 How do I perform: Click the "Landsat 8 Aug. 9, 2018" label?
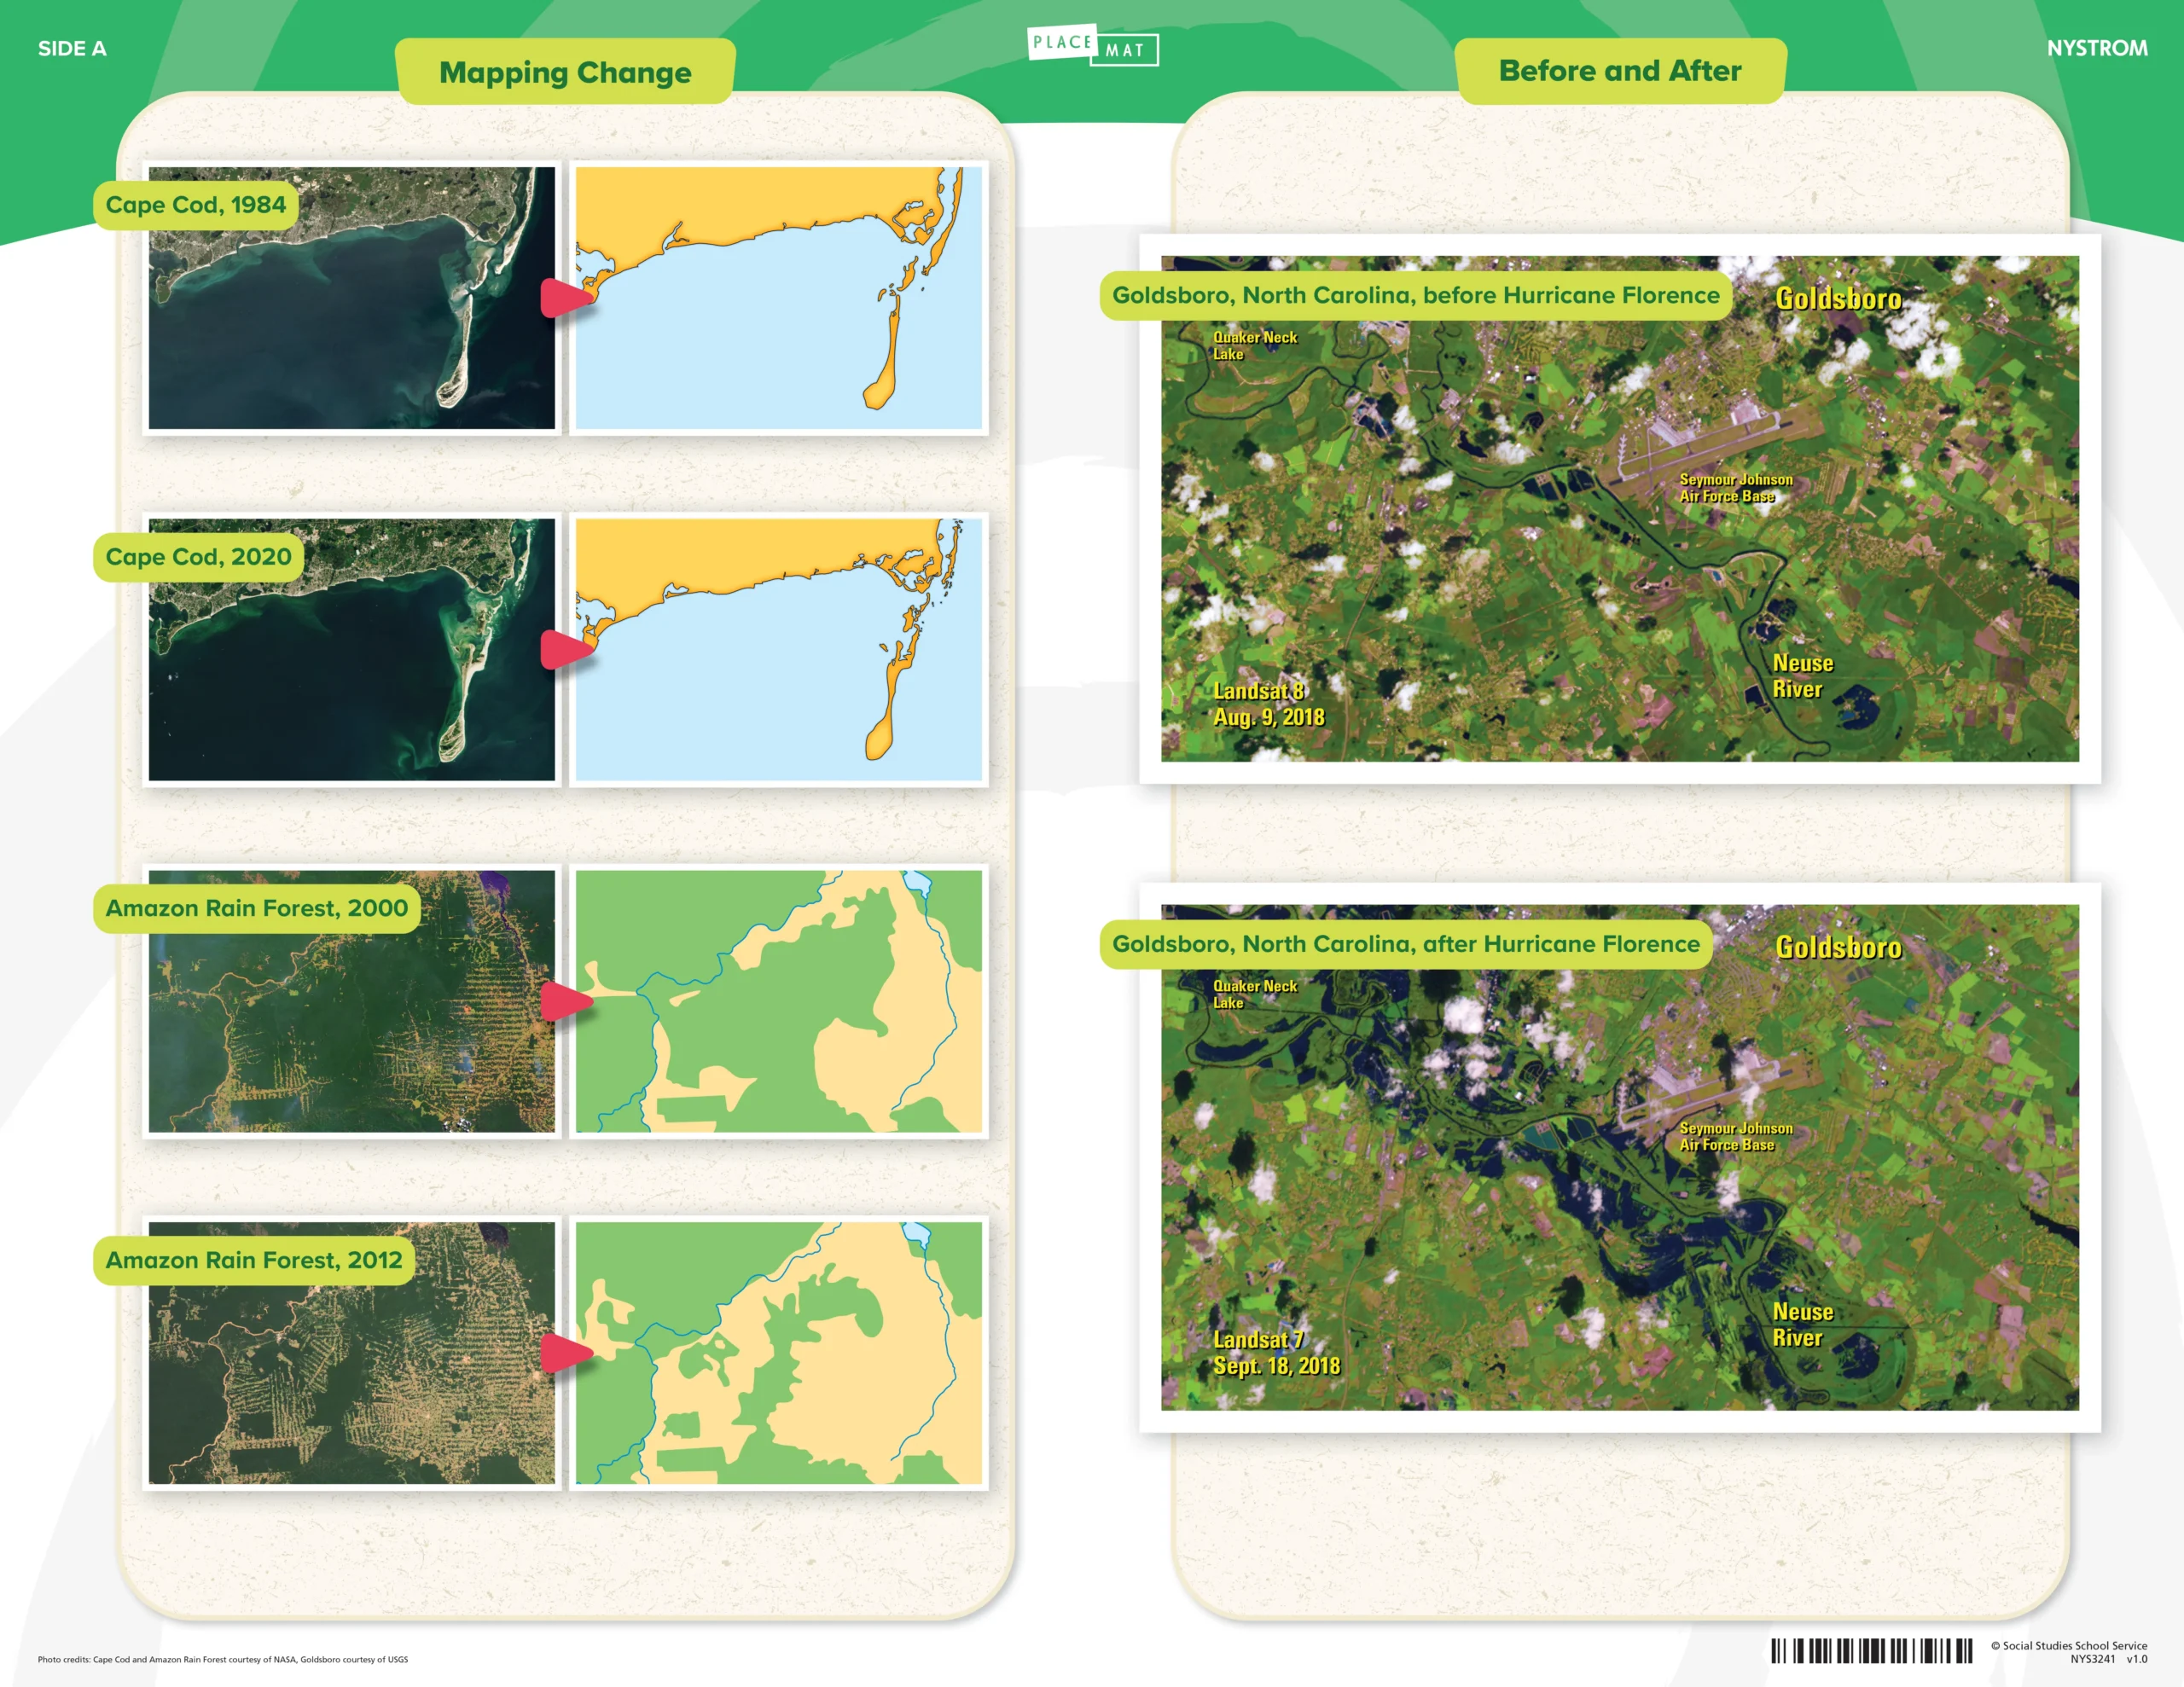coord(1269,704)
